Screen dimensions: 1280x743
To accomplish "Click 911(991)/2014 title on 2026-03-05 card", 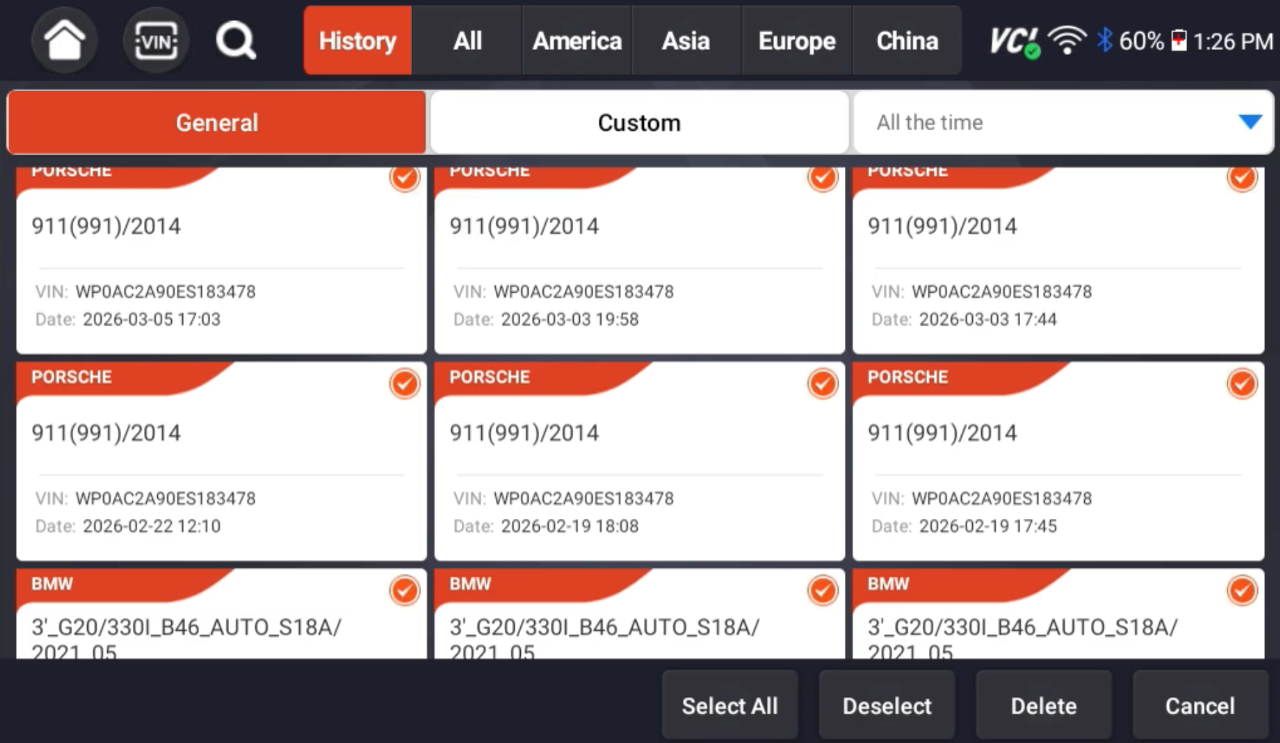I will [x=106, y=226].
